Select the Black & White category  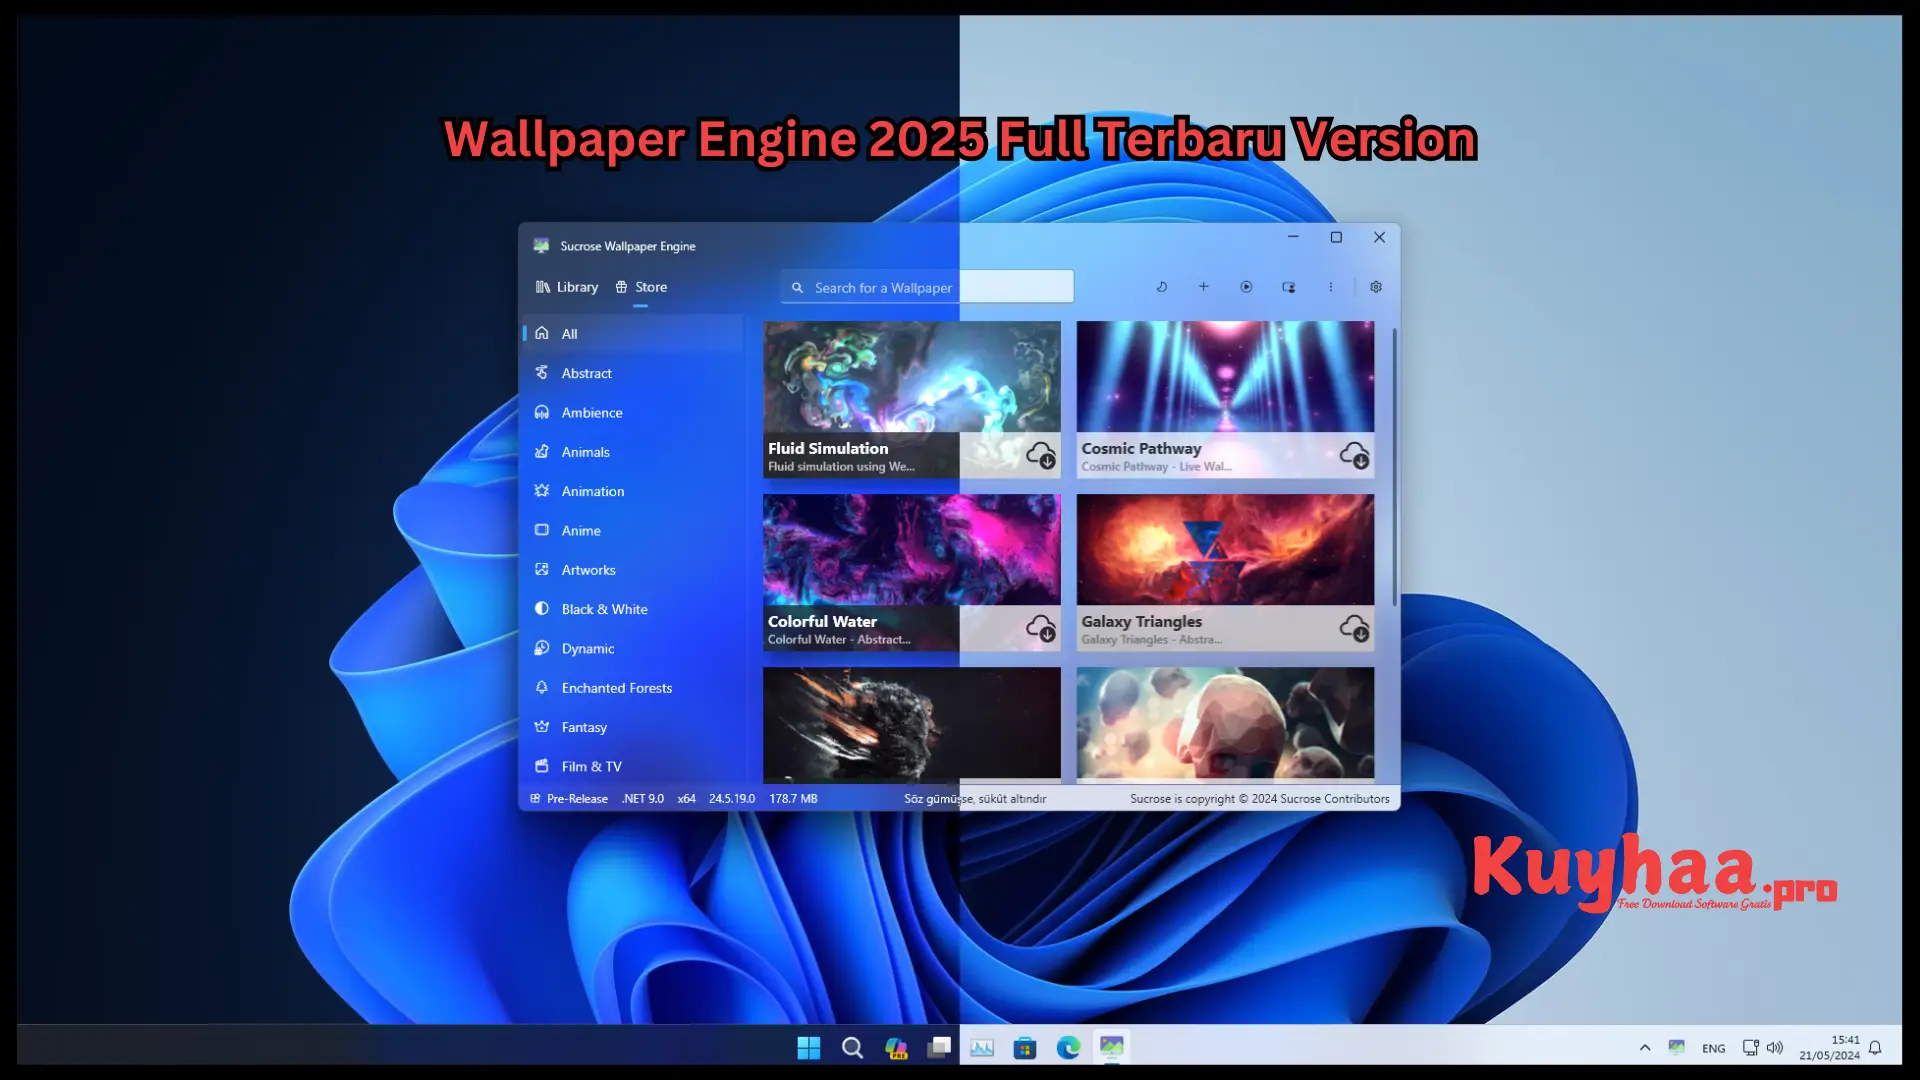pyautogui.click(x=604, y=609)
